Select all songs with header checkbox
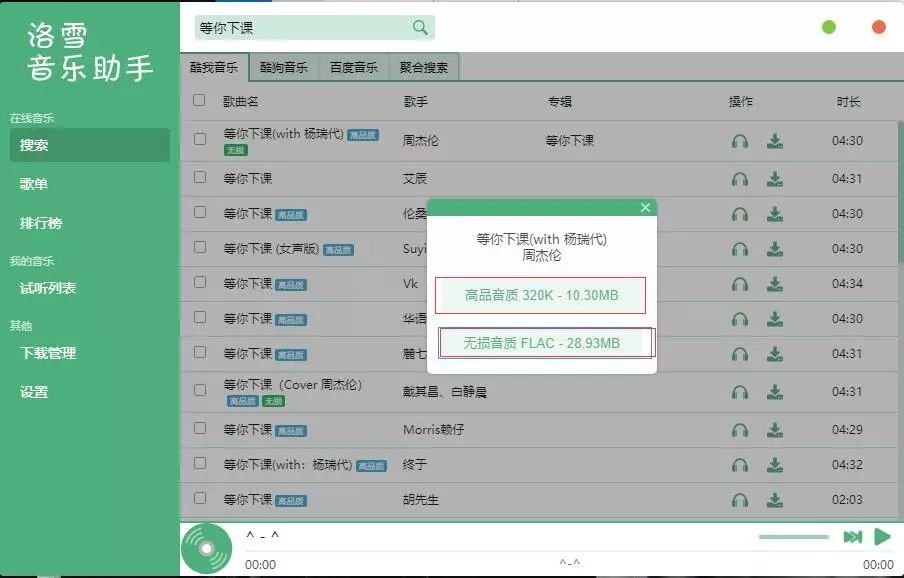Viewport: 904px width, 578px height. 198,101
